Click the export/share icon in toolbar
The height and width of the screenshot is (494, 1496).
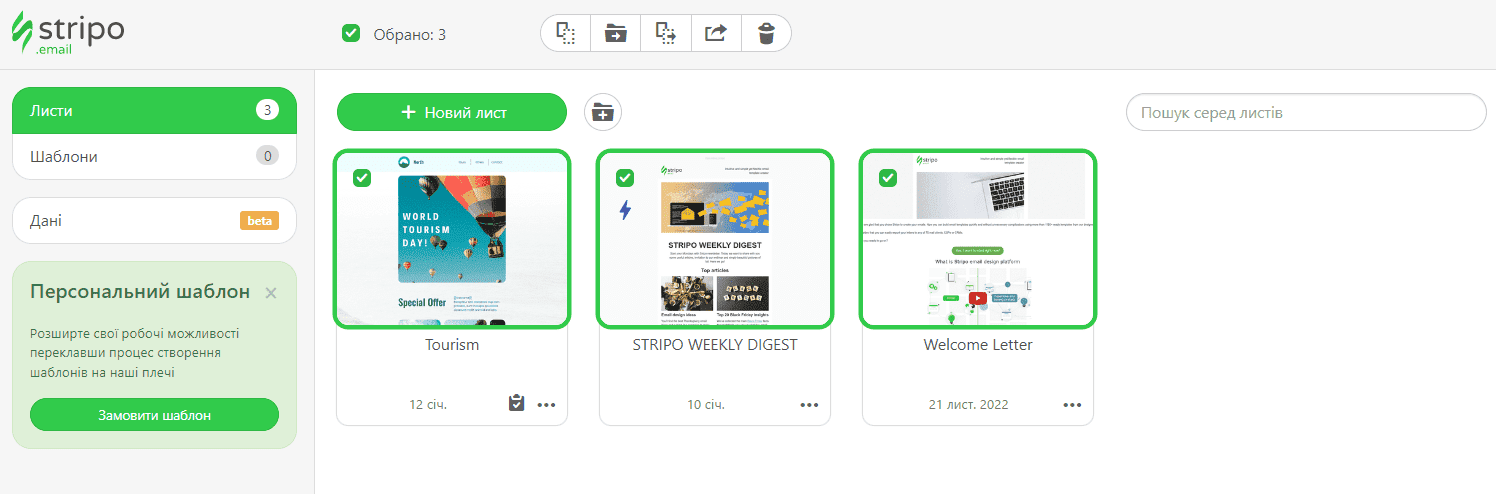716,33
